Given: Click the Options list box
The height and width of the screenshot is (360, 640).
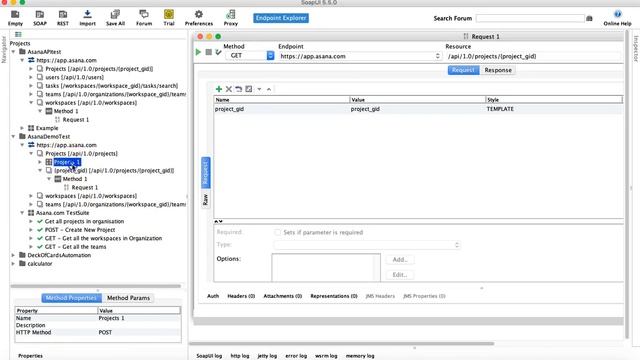Looking at the screenshot, I should (326, 268).
